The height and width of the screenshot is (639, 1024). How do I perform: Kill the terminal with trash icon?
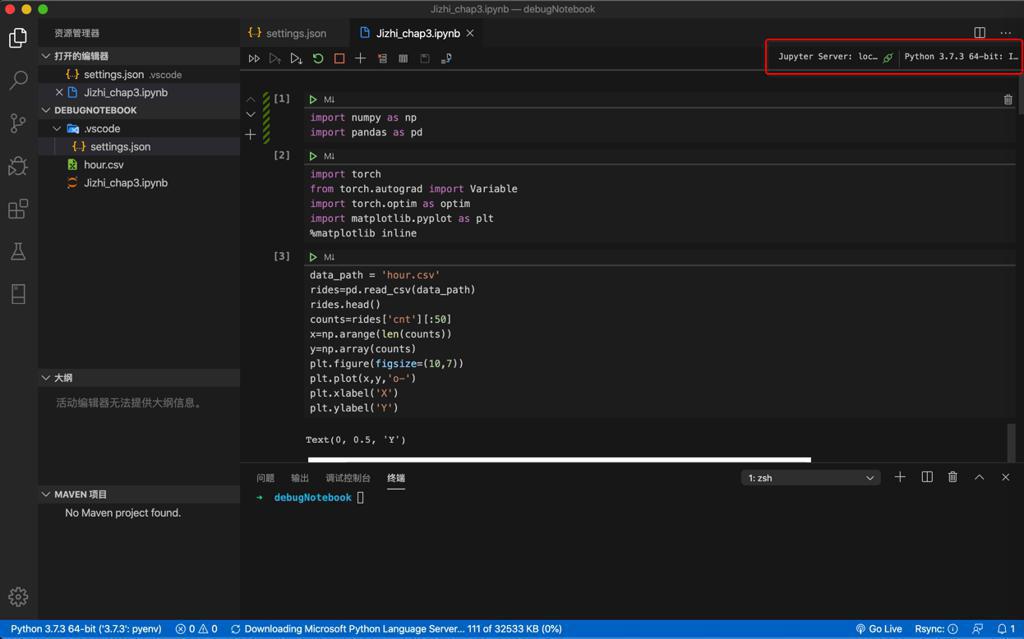click(x=952, y=477)
